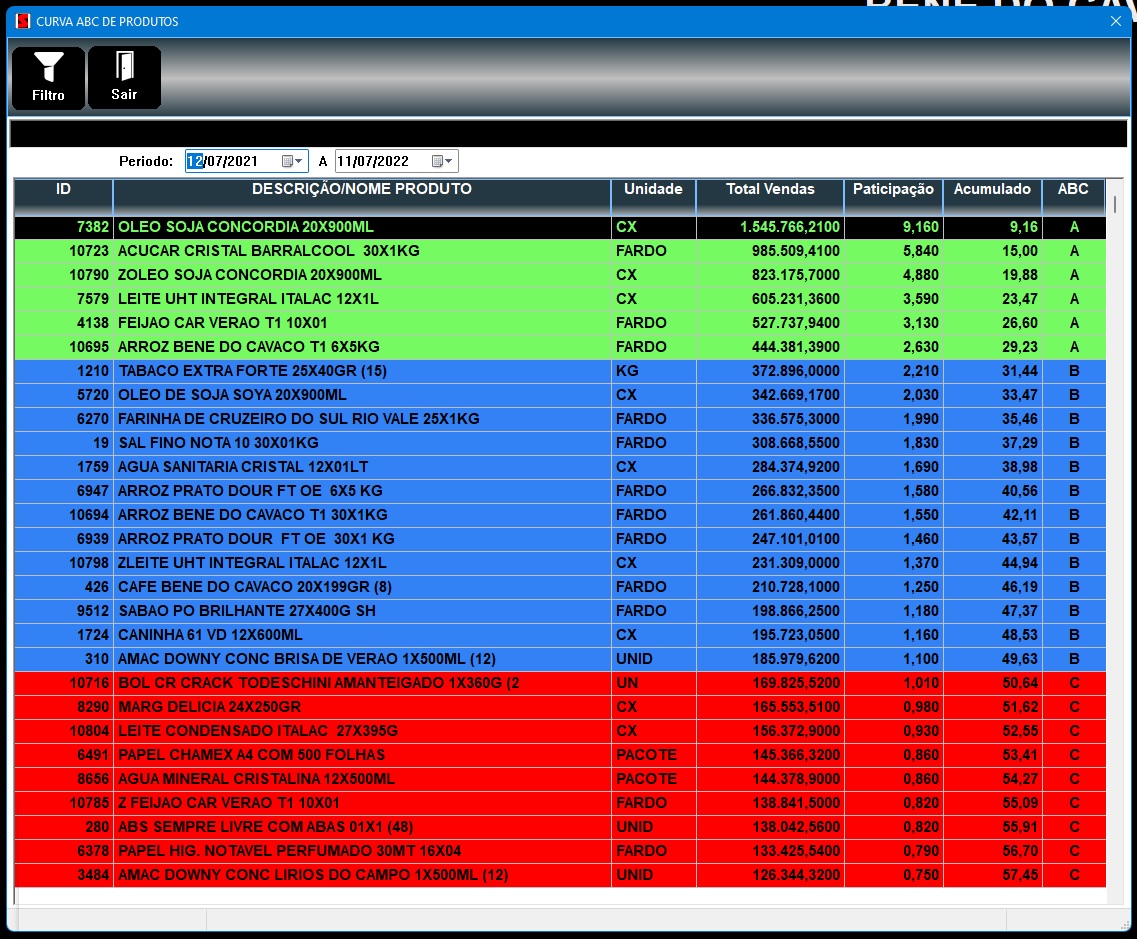Click participation value 2,210 for TABACO
1137x939 pixels.
921,371
